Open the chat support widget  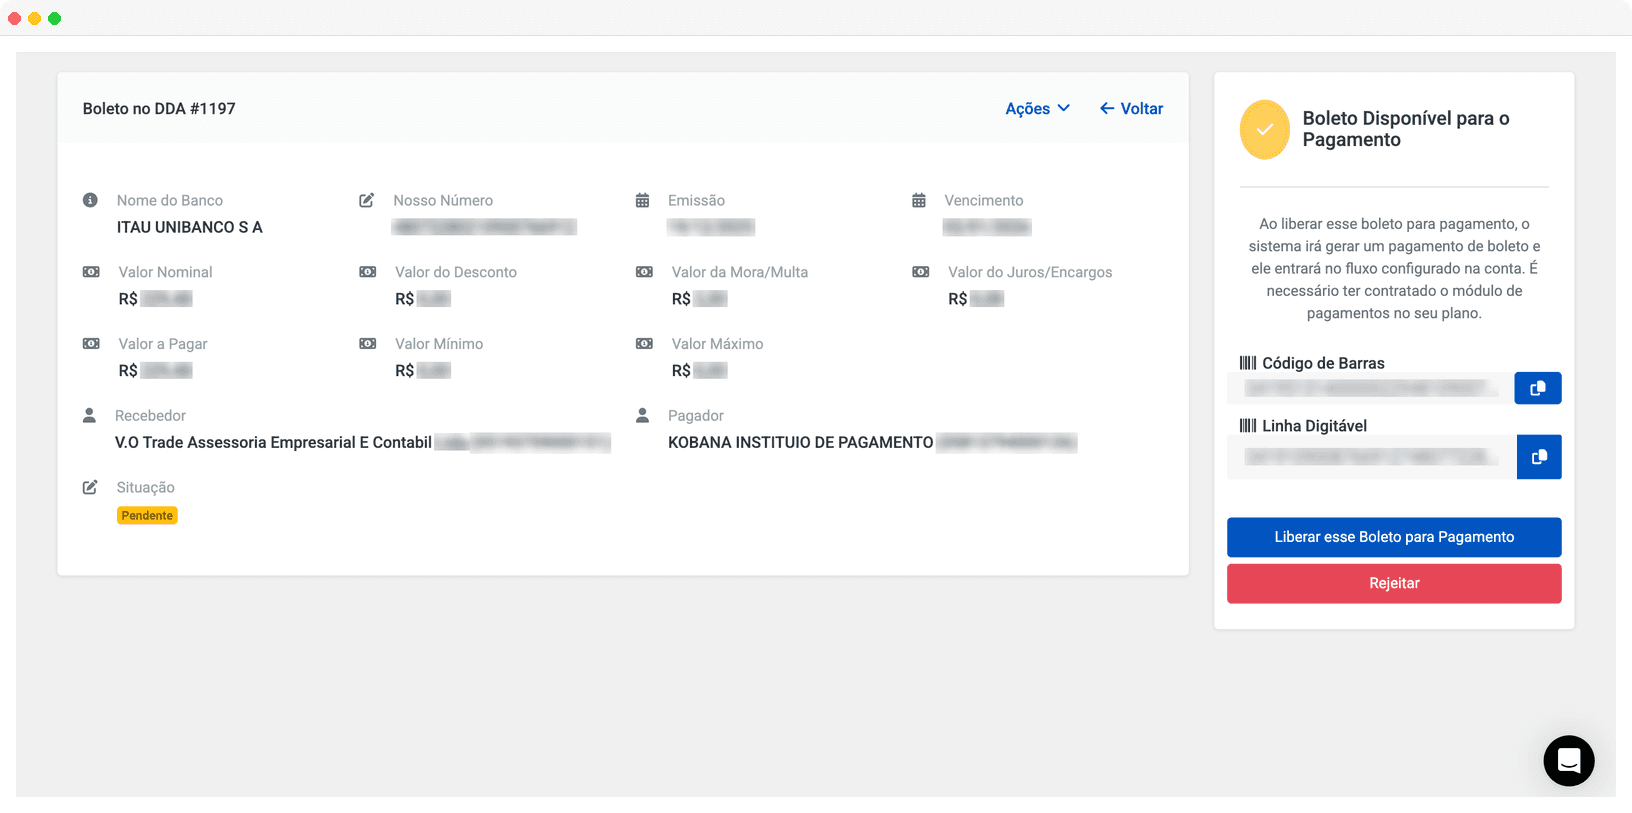1568,761
